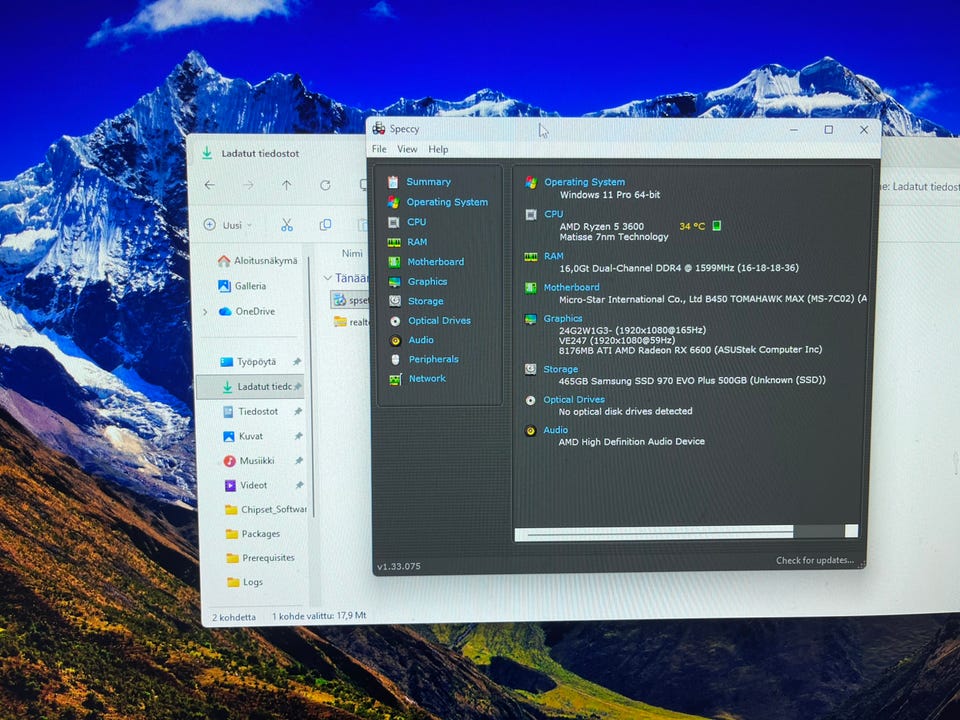
Task: Select Motherboard in Speccy sidebar
Action: tap(435, 262)
